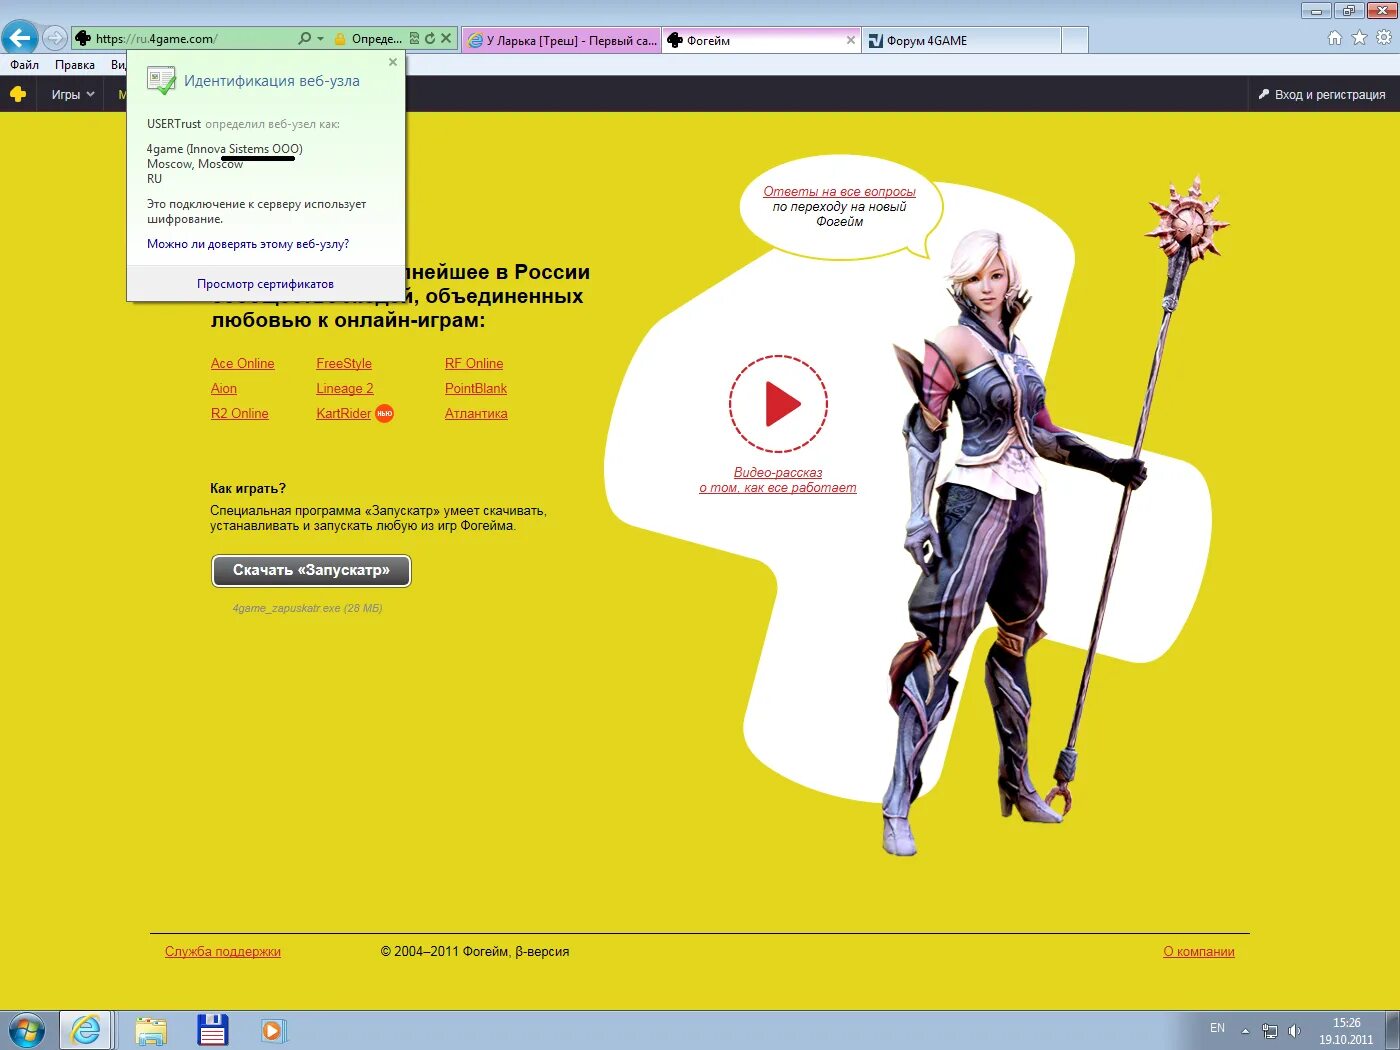Click the floppy disk icon in taskbar
This screenshot has height=1050, width=1400.
point(213,1030)
